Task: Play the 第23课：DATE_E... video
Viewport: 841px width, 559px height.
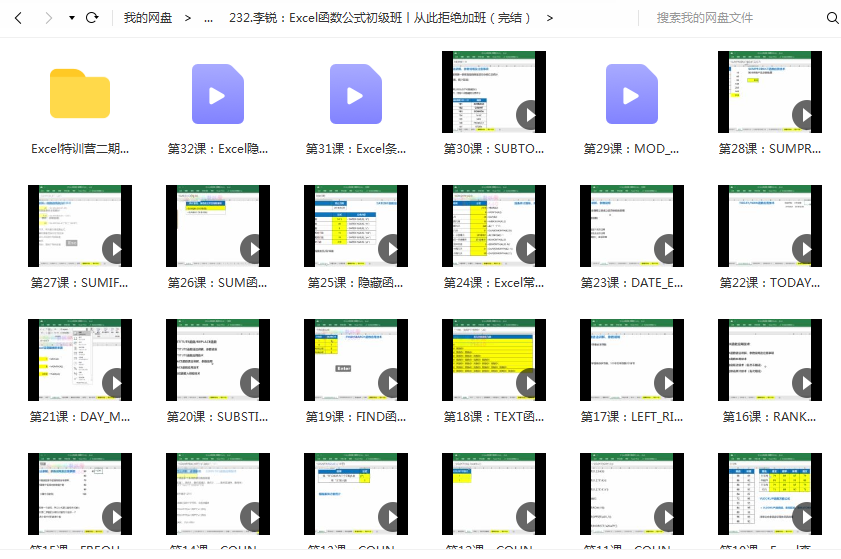Action: pyautogui.click(x=632, y=226)
